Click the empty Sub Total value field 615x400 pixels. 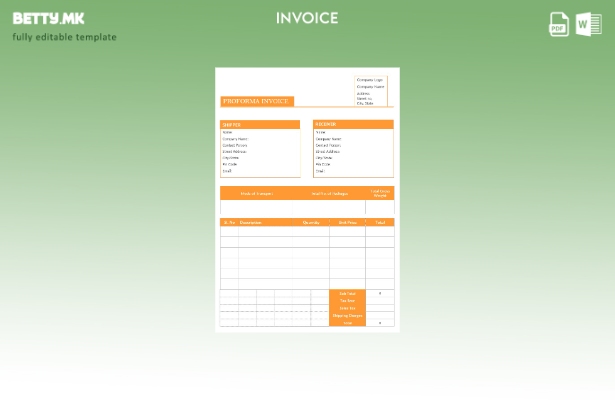[380, 293]
